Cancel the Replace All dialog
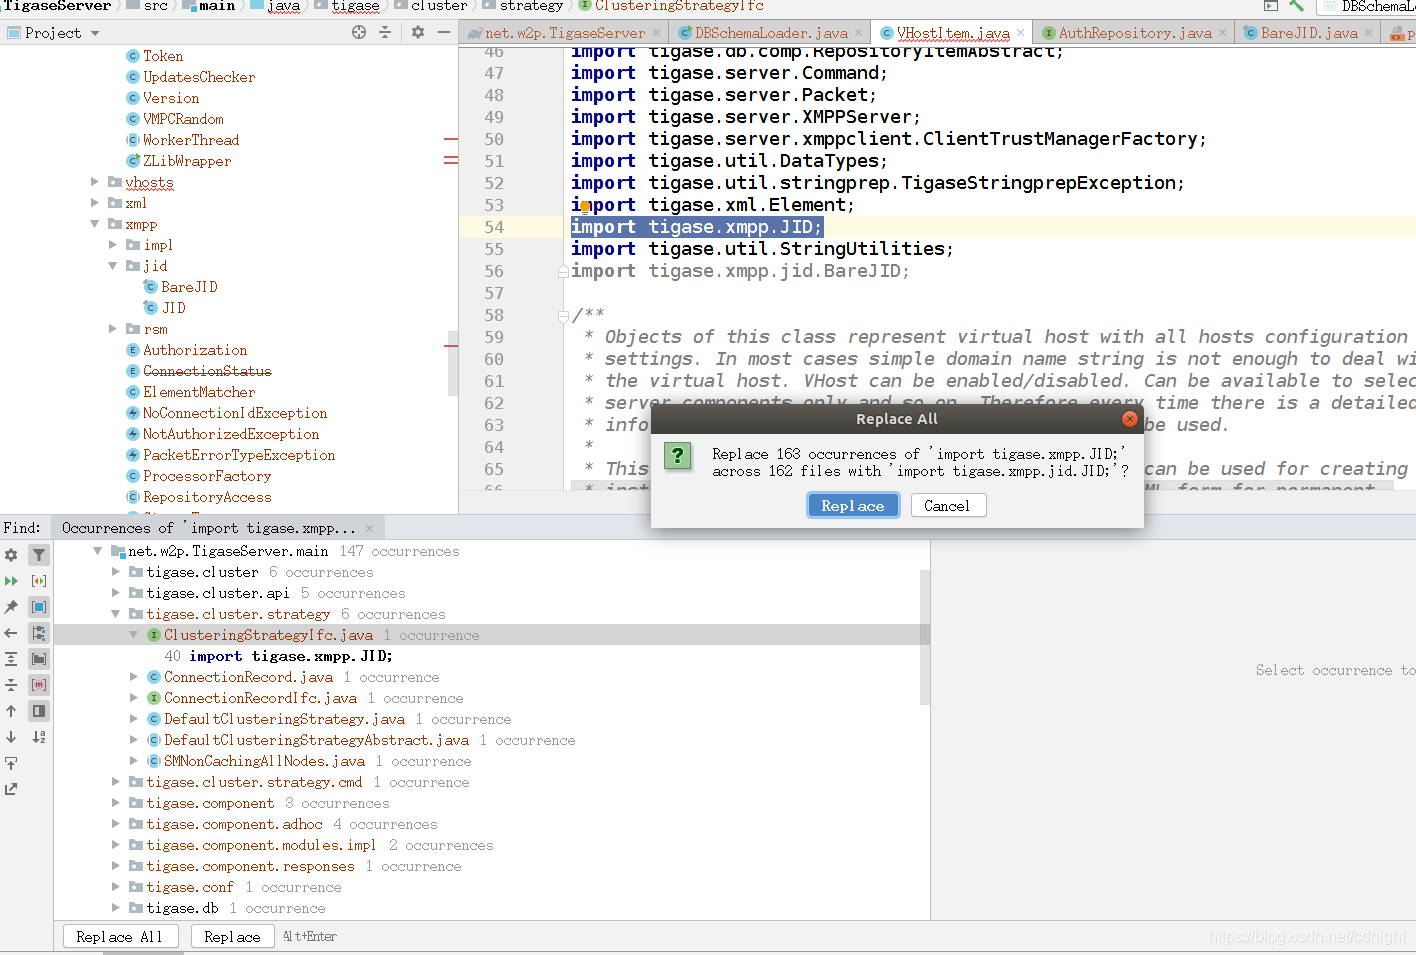 coord(947,506)
